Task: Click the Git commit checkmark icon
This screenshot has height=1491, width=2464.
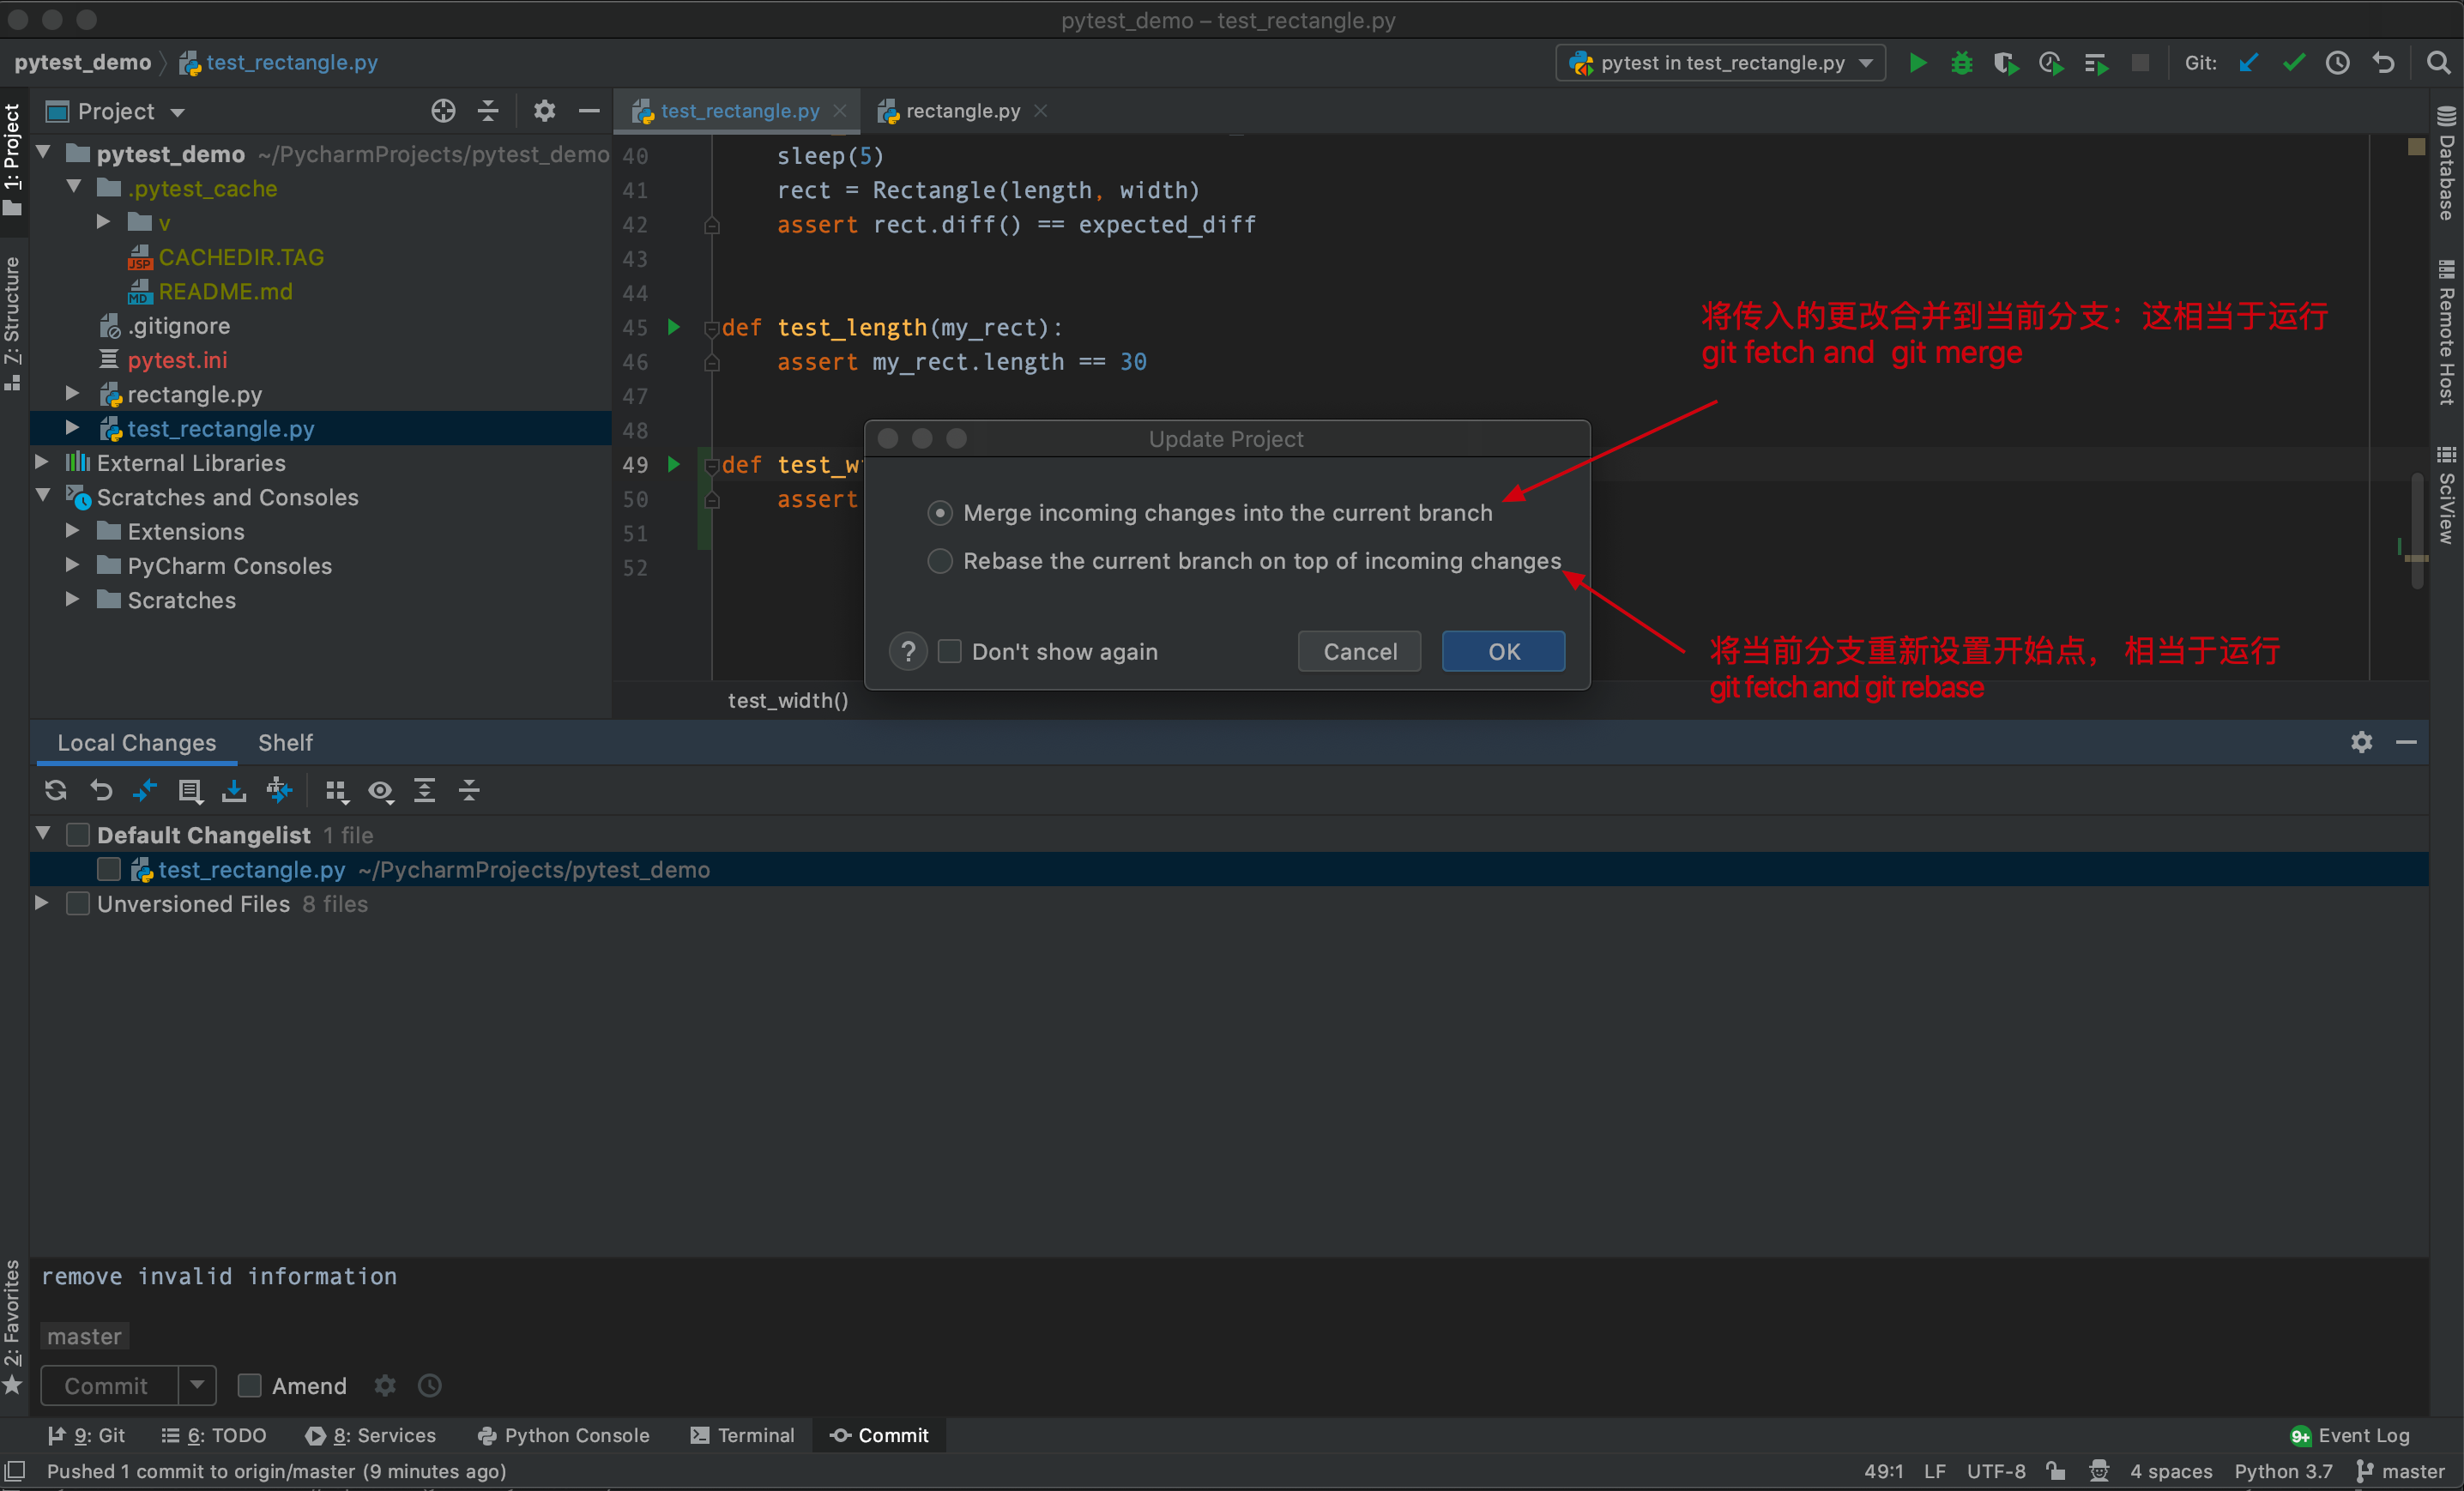Action: tap(2293, 63)
